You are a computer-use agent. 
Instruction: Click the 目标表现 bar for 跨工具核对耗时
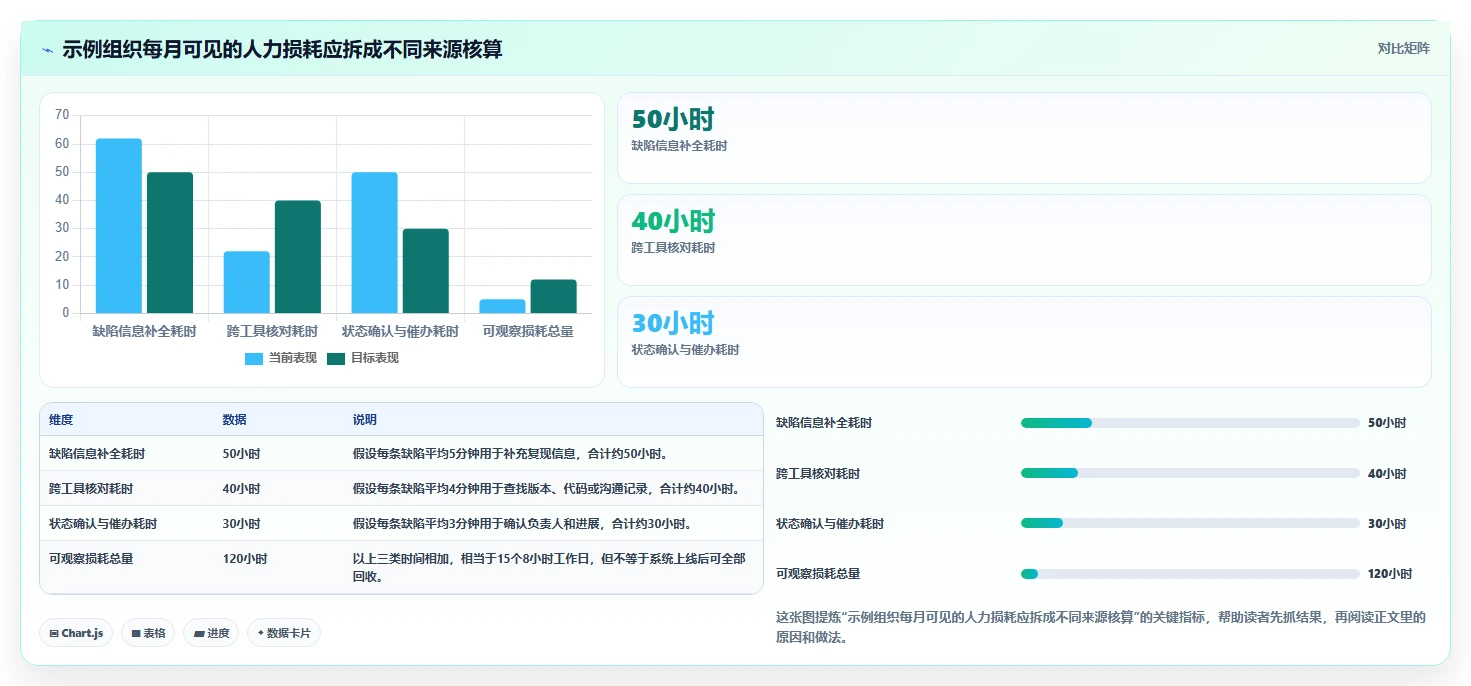298,257
